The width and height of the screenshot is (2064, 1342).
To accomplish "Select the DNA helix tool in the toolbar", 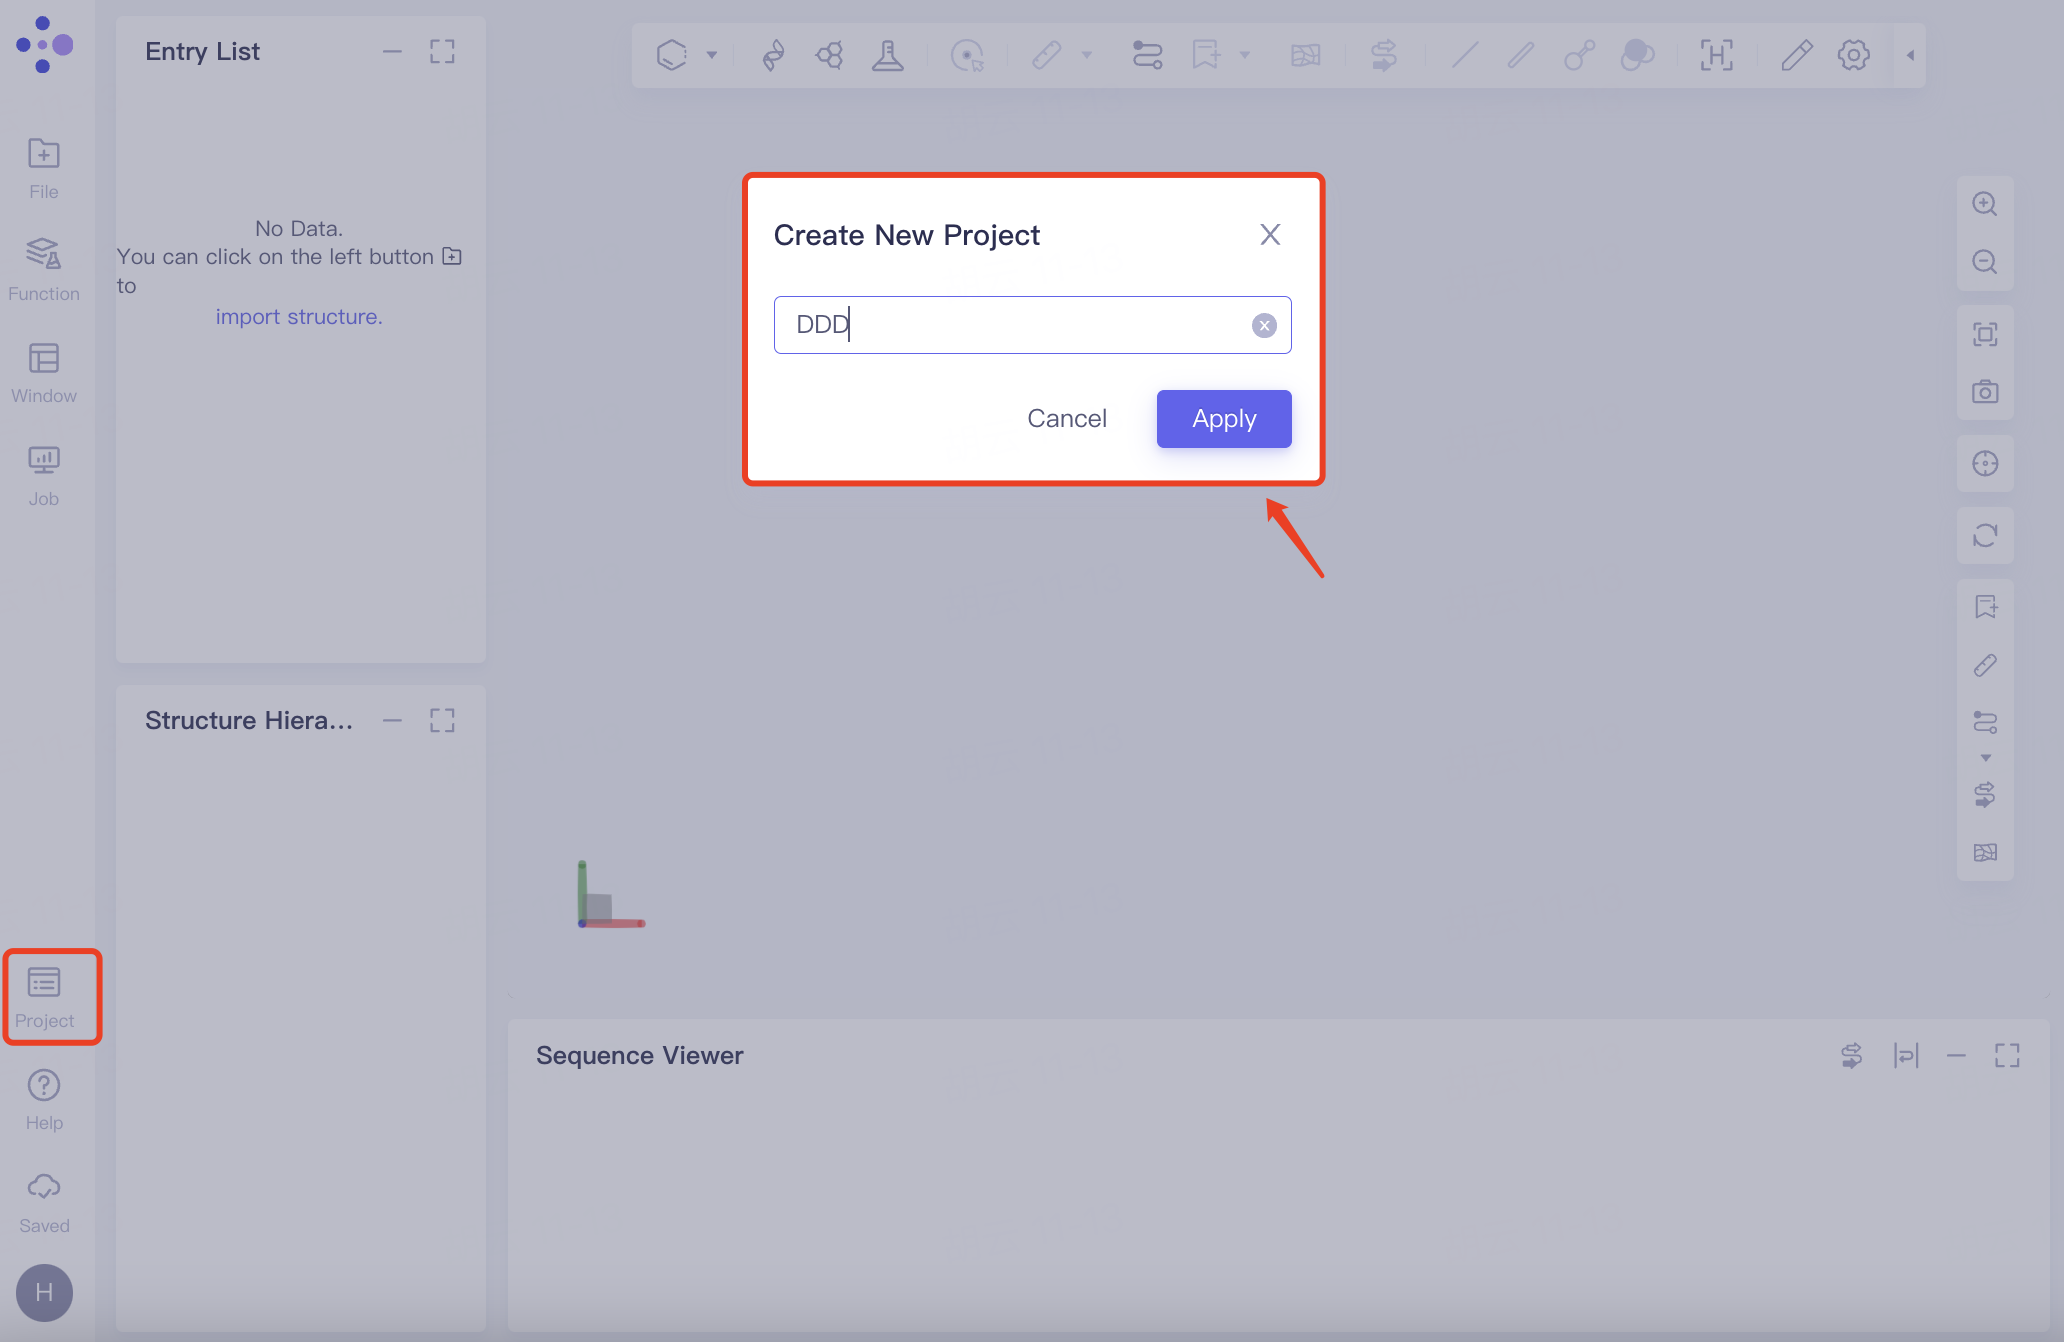I will point(772,55).
